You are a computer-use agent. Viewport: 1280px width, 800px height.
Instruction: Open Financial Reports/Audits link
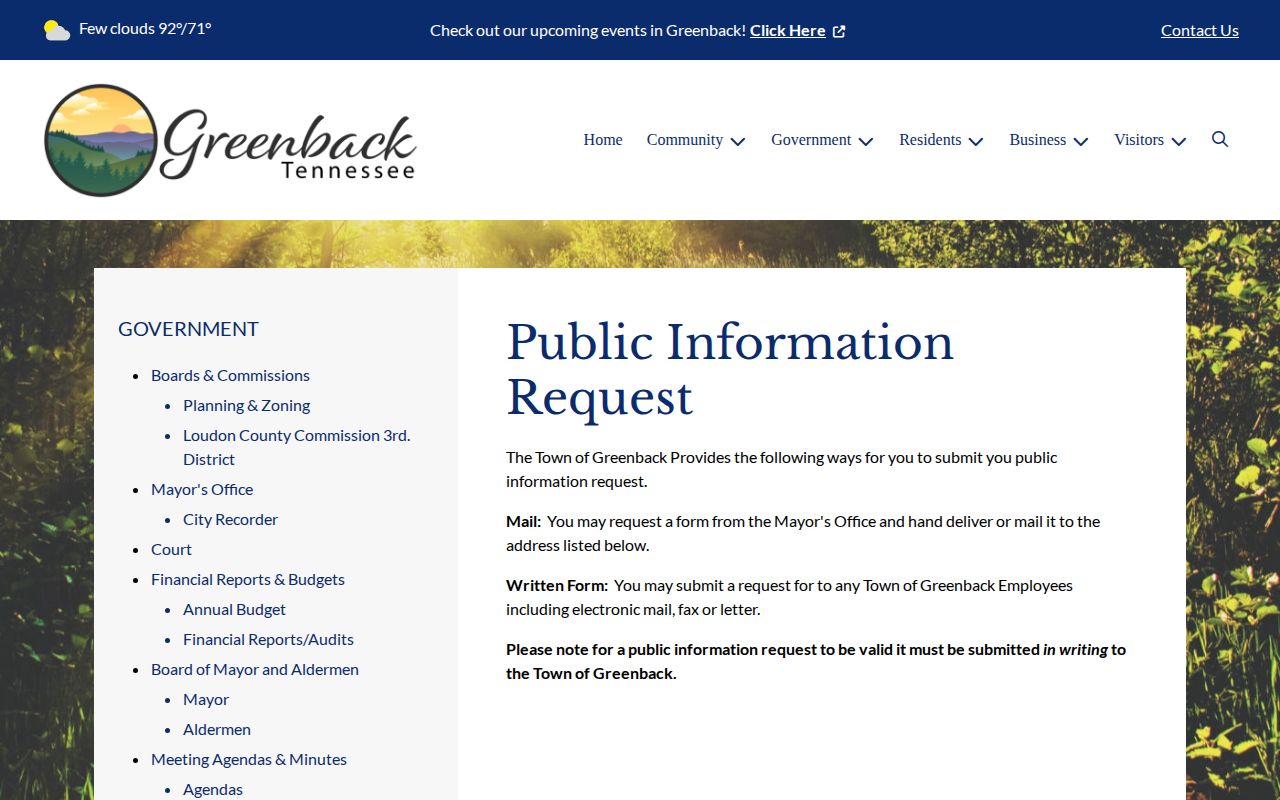[268, 639]
